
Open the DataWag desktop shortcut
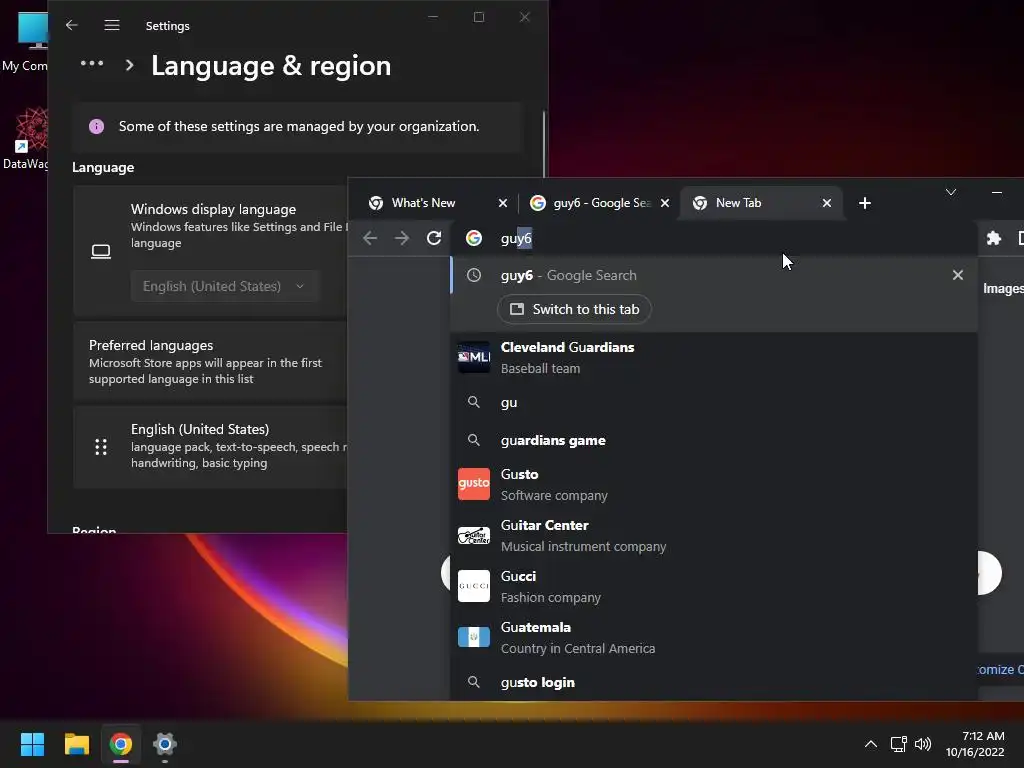(x=25, y=139)
